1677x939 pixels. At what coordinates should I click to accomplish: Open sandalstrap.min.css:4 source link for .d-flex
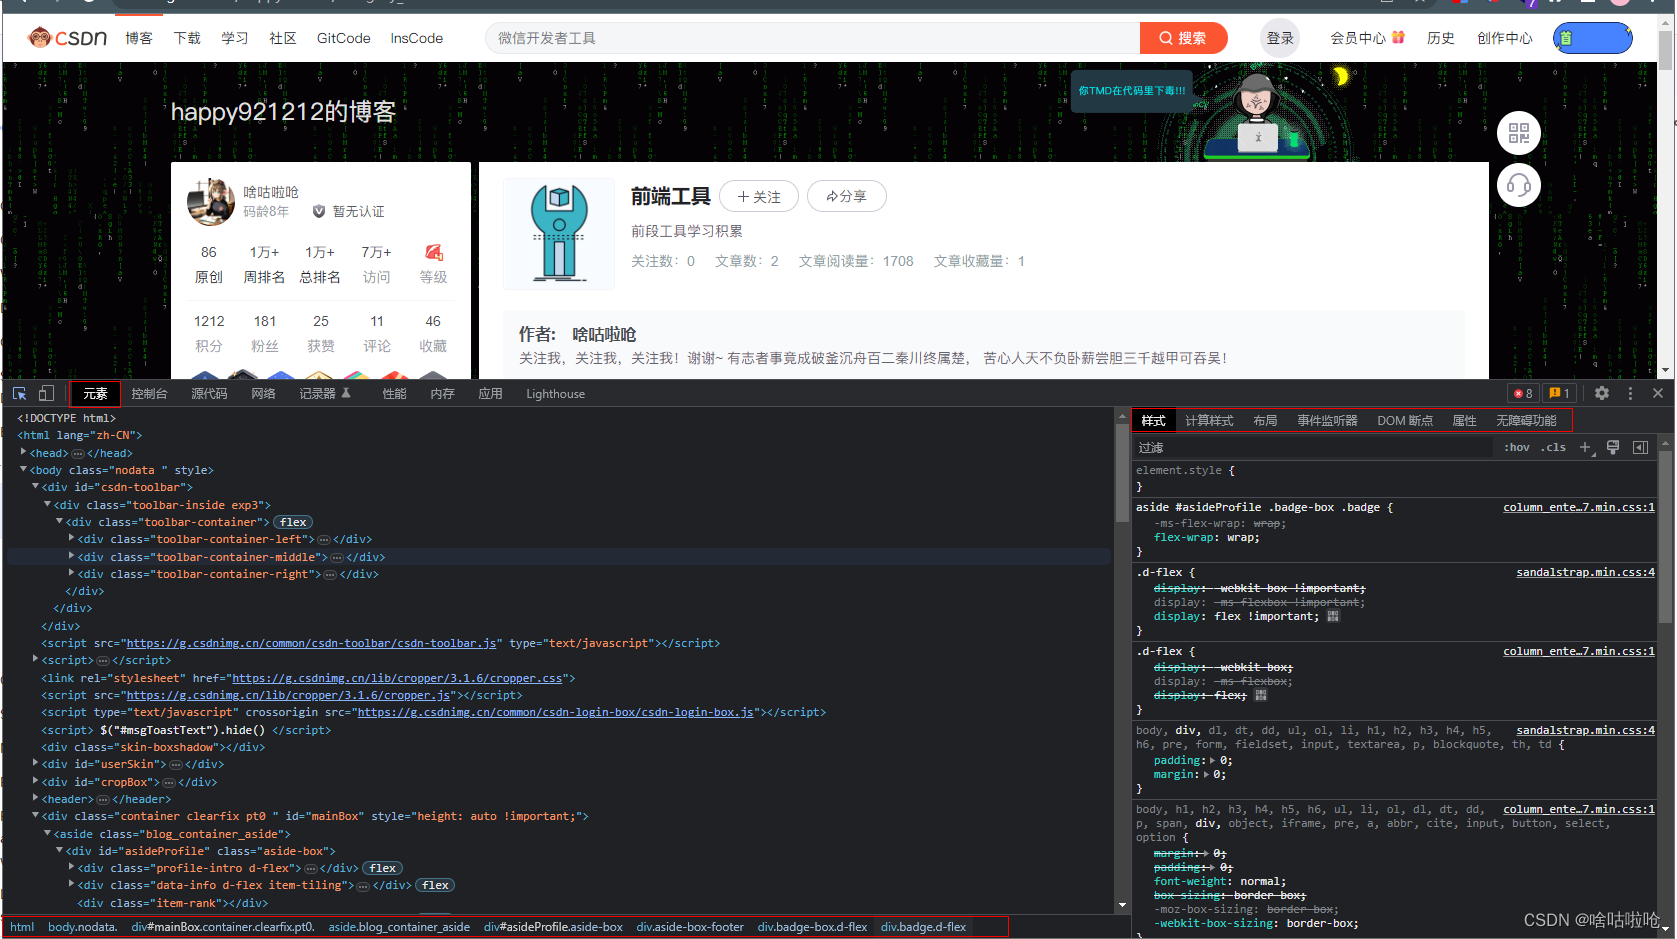pyautogui.click(x=1585, y=572)
